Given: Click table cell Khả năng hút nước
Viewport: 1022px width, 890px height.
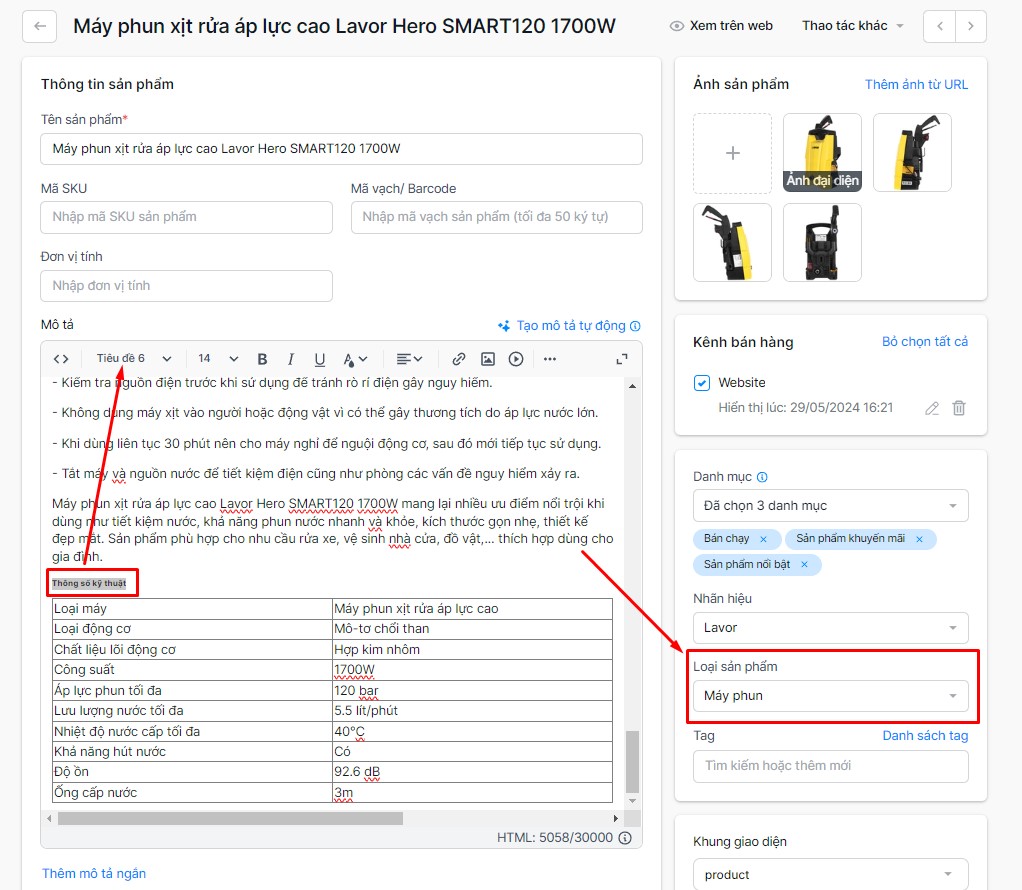Looking at the screenshot, I should 192,752.
